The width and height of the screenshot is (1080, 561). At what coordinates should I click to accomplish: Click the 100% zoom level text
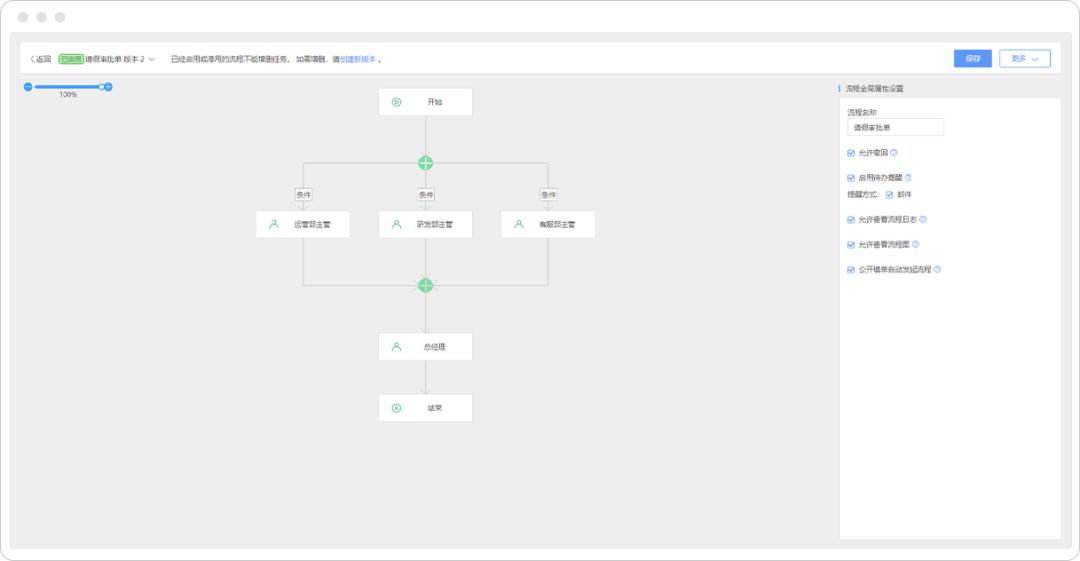pos(68,95)
